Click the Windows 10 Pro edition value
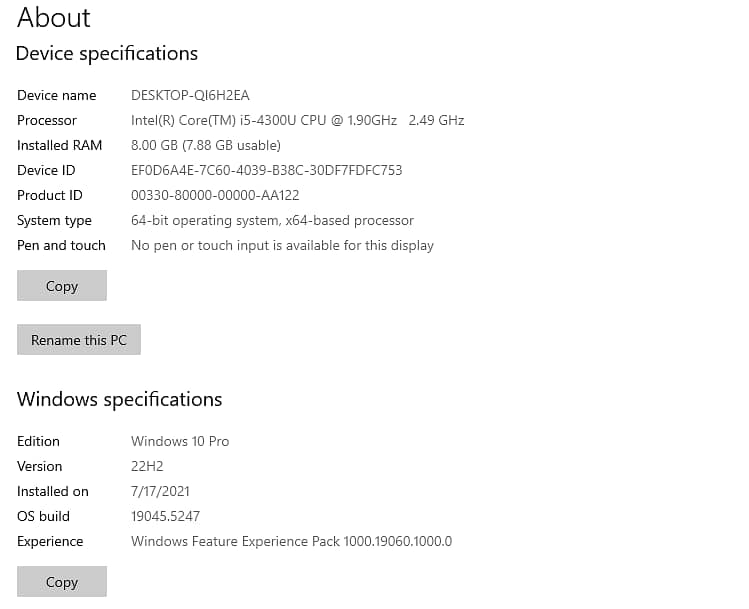749x609 pixels. point(180,442)
